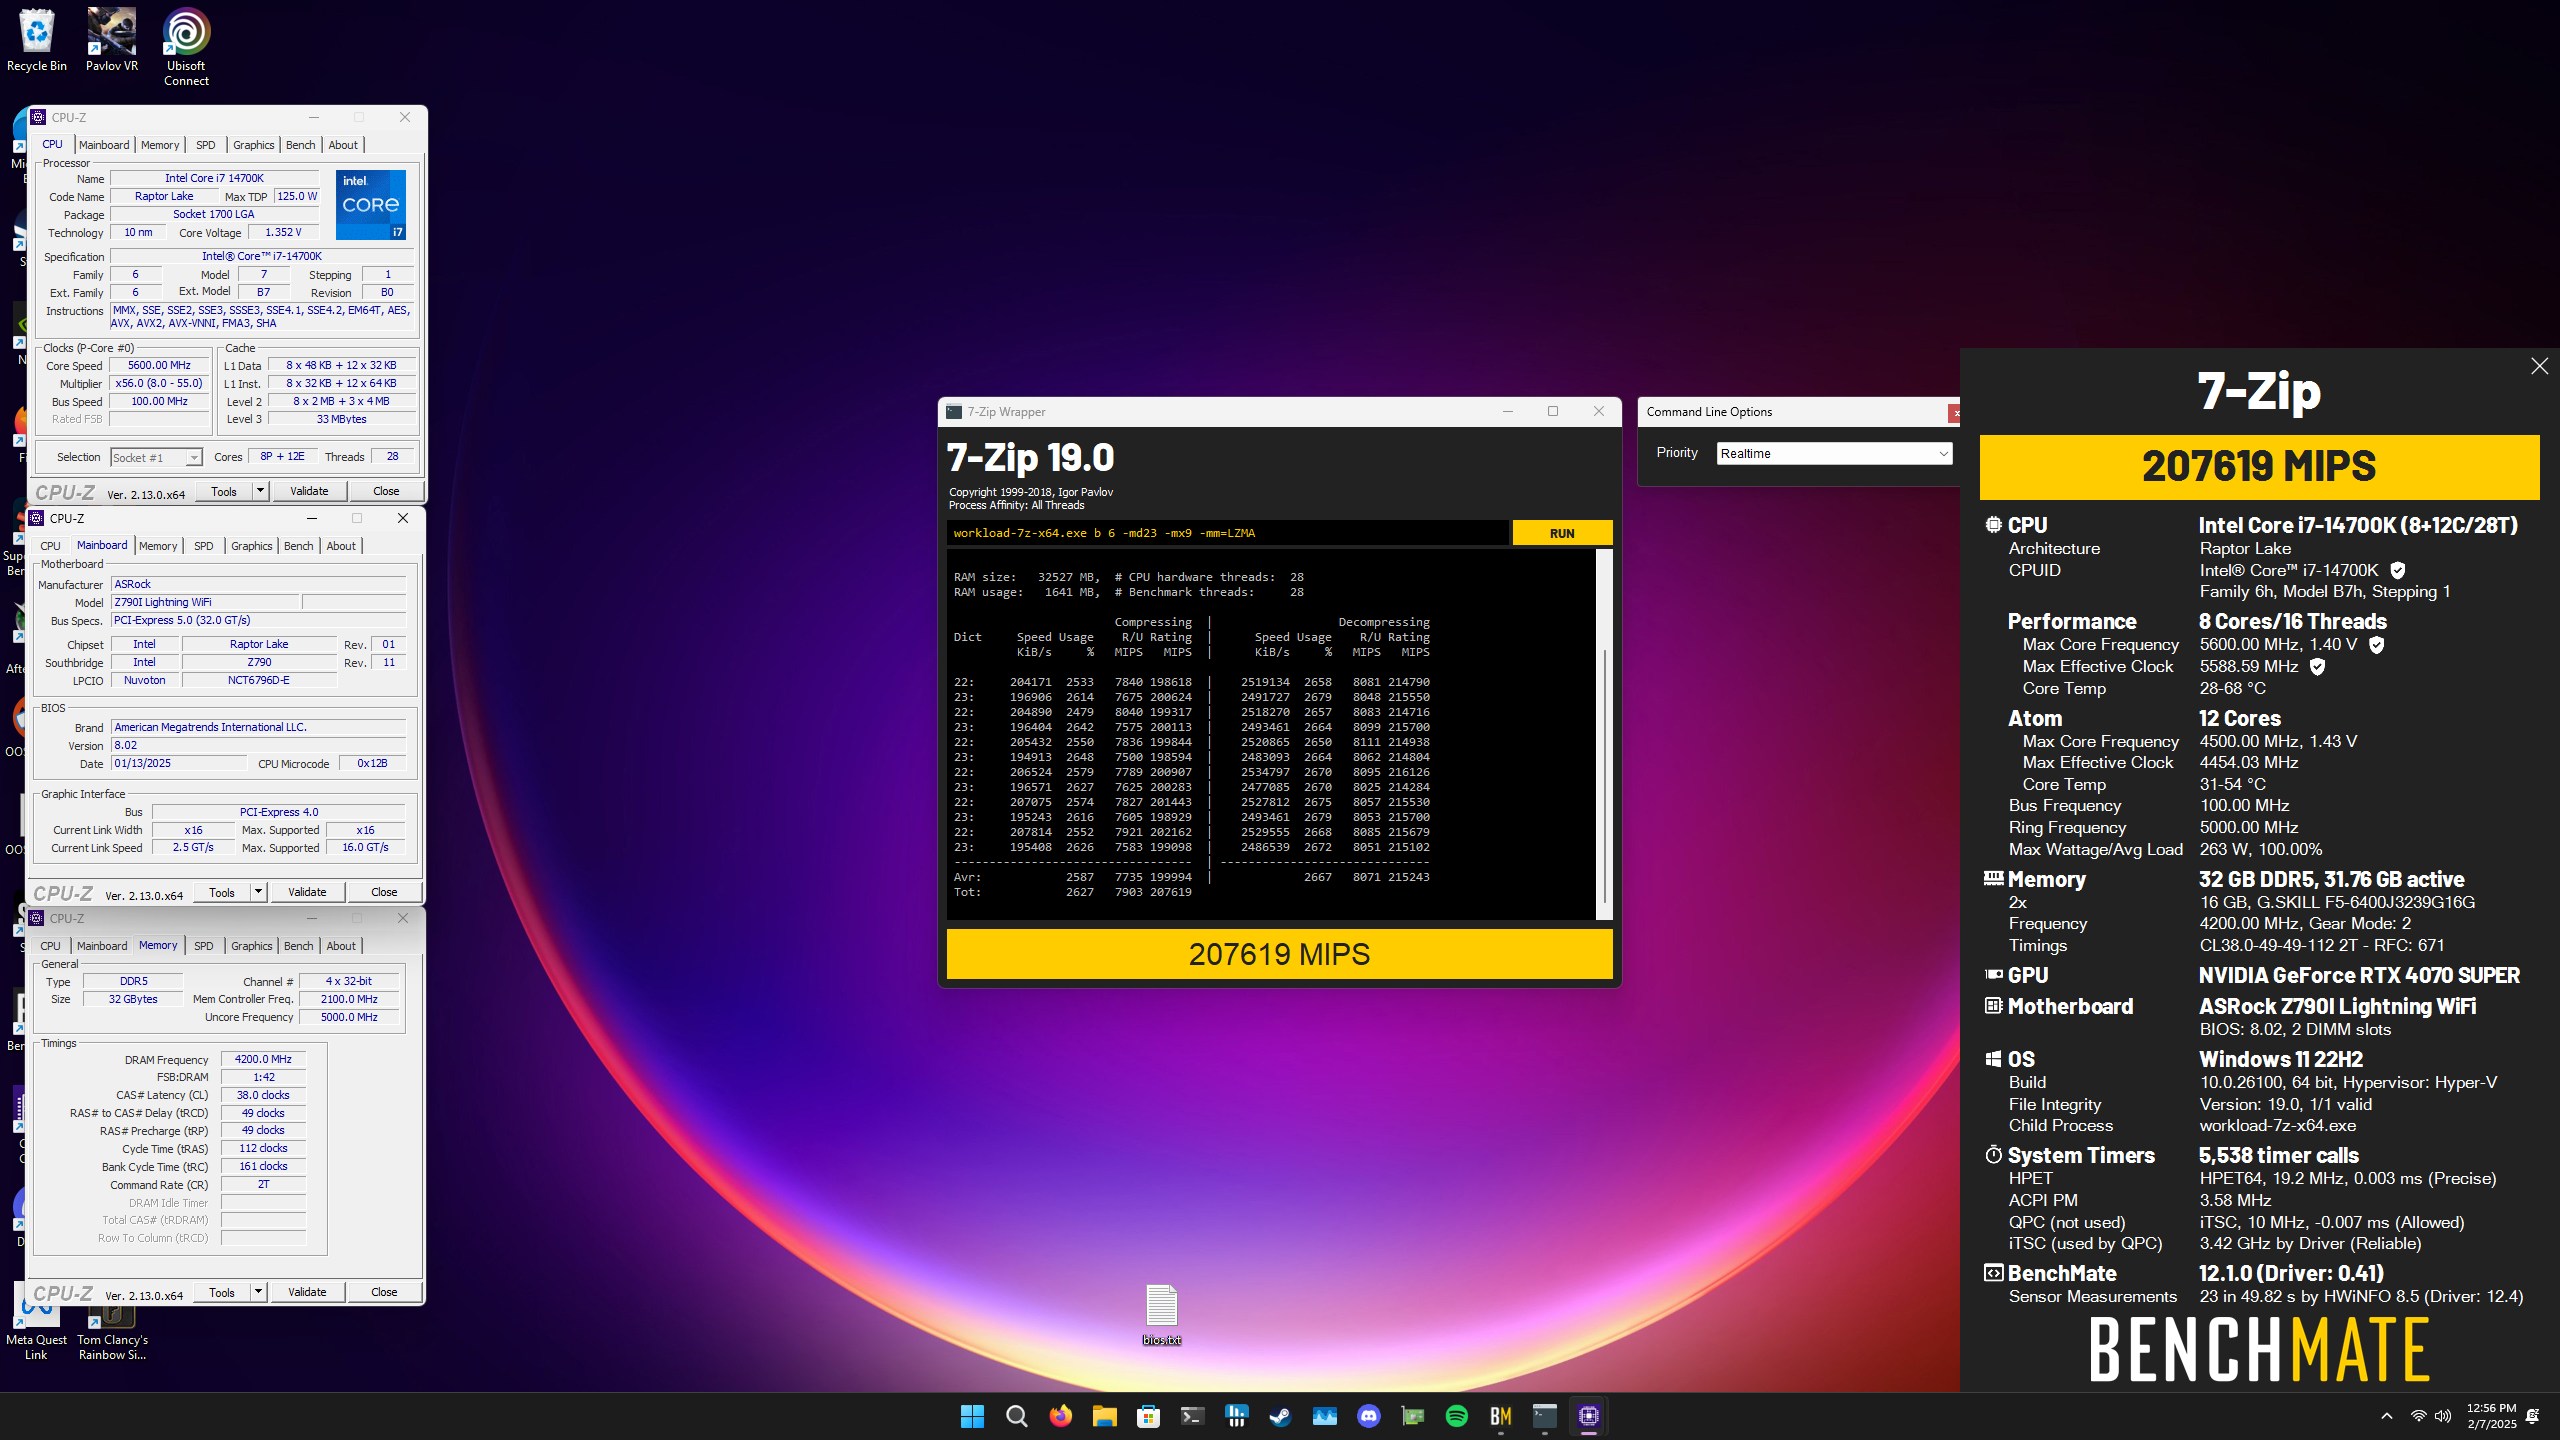2560x1440 pixels.
Task: Click Validate in CPU-Z CPU window
Action: tap(309, 491)
